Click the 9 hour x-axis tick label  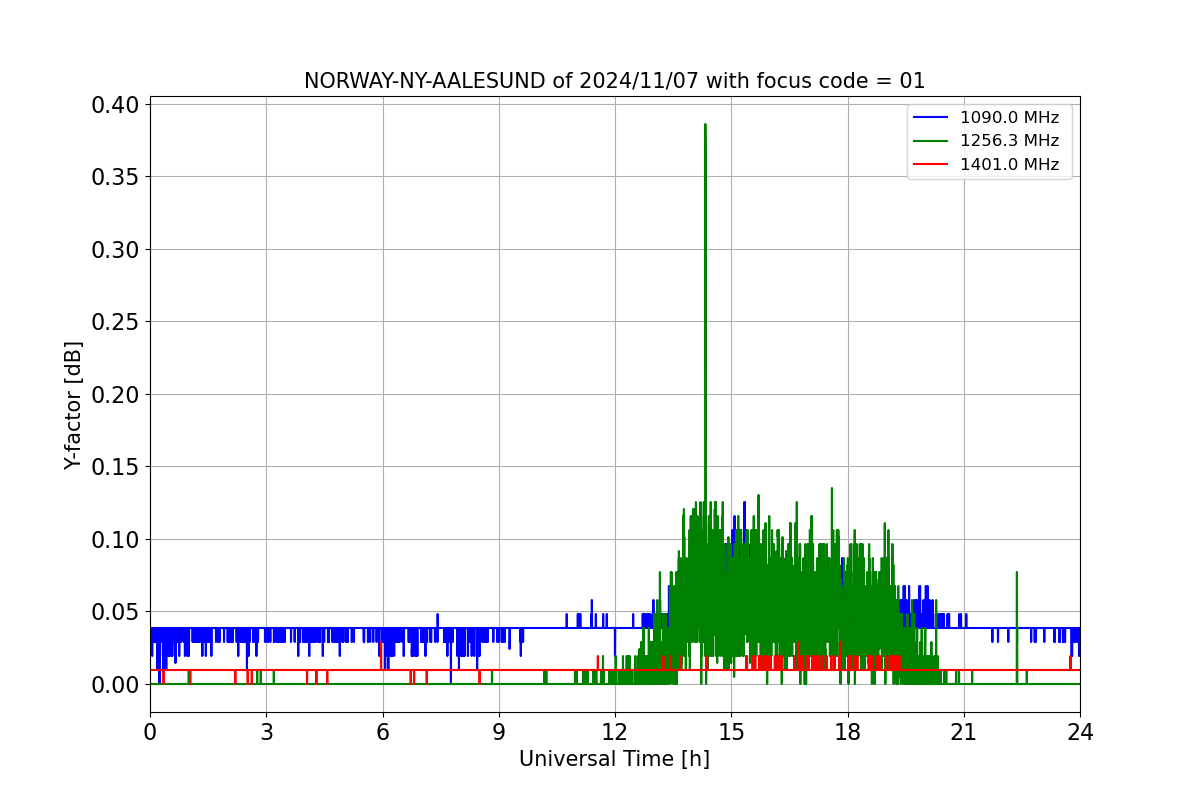click(499, 732)
